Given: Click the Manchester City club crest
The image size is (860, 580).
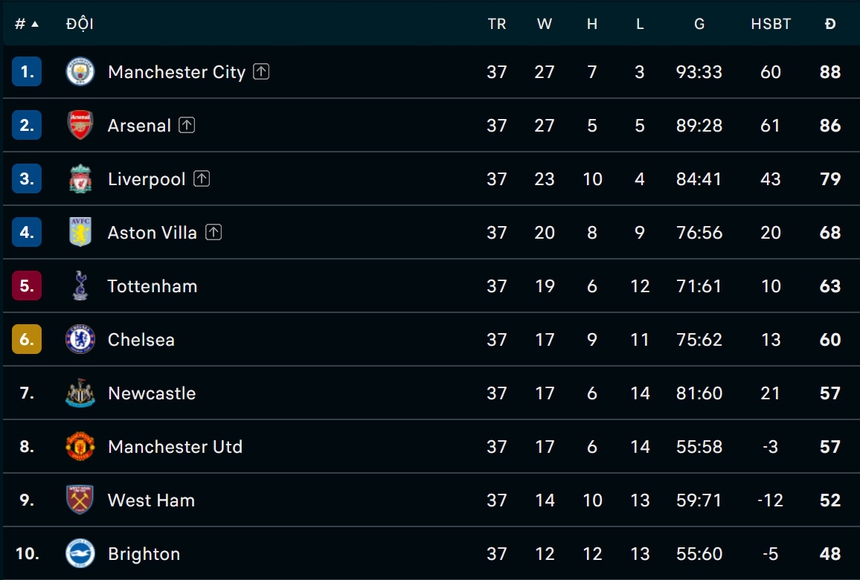Looking at the screenshot, I should (x=80, y=72).
